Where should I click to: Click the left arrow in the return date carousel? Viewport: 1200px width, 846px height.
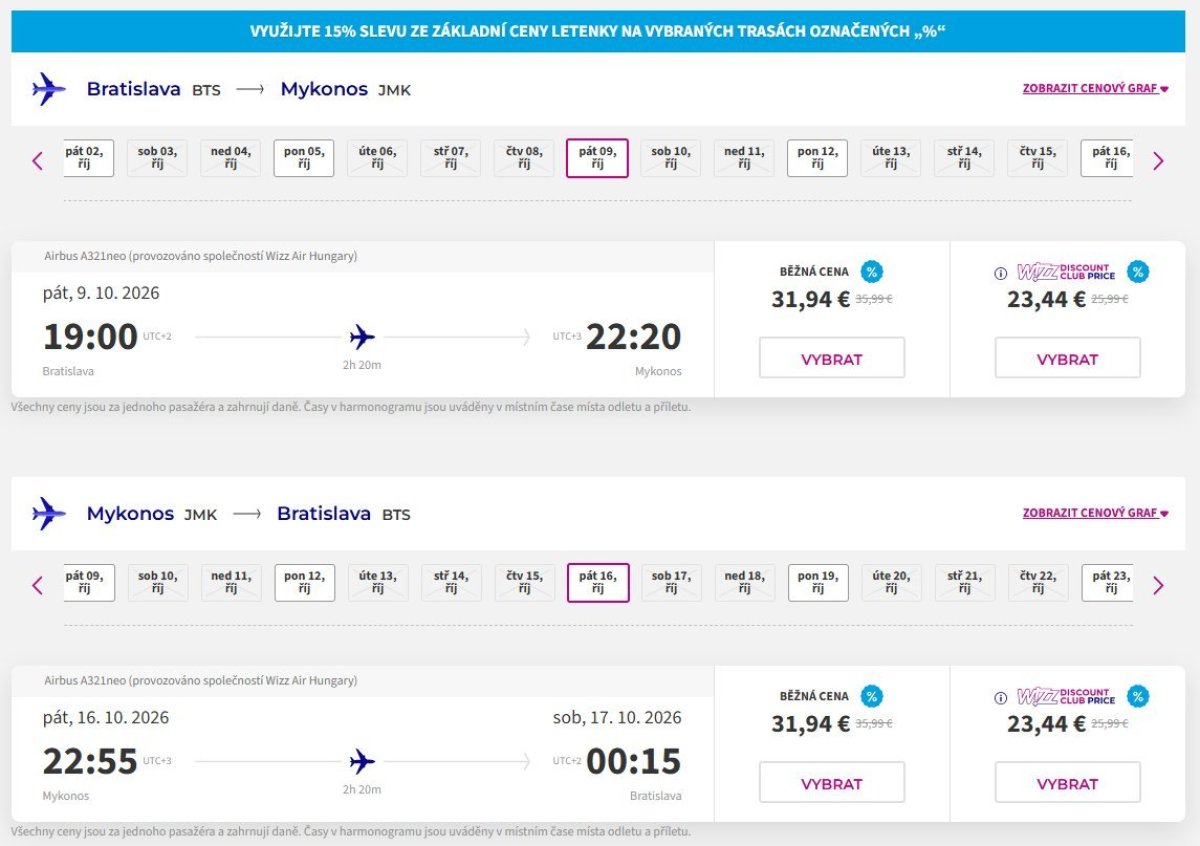(x=38, y=585)
